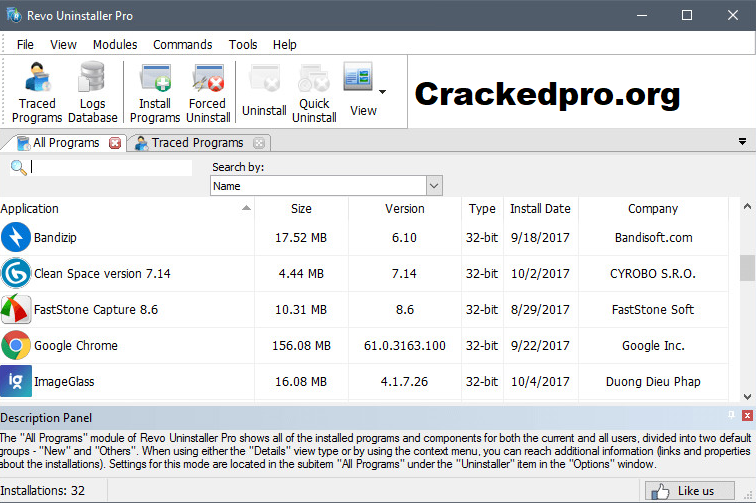This screenshot has height=503, width=756.
Task: Select the Google Chrome application icon
Action: (16, 345)
